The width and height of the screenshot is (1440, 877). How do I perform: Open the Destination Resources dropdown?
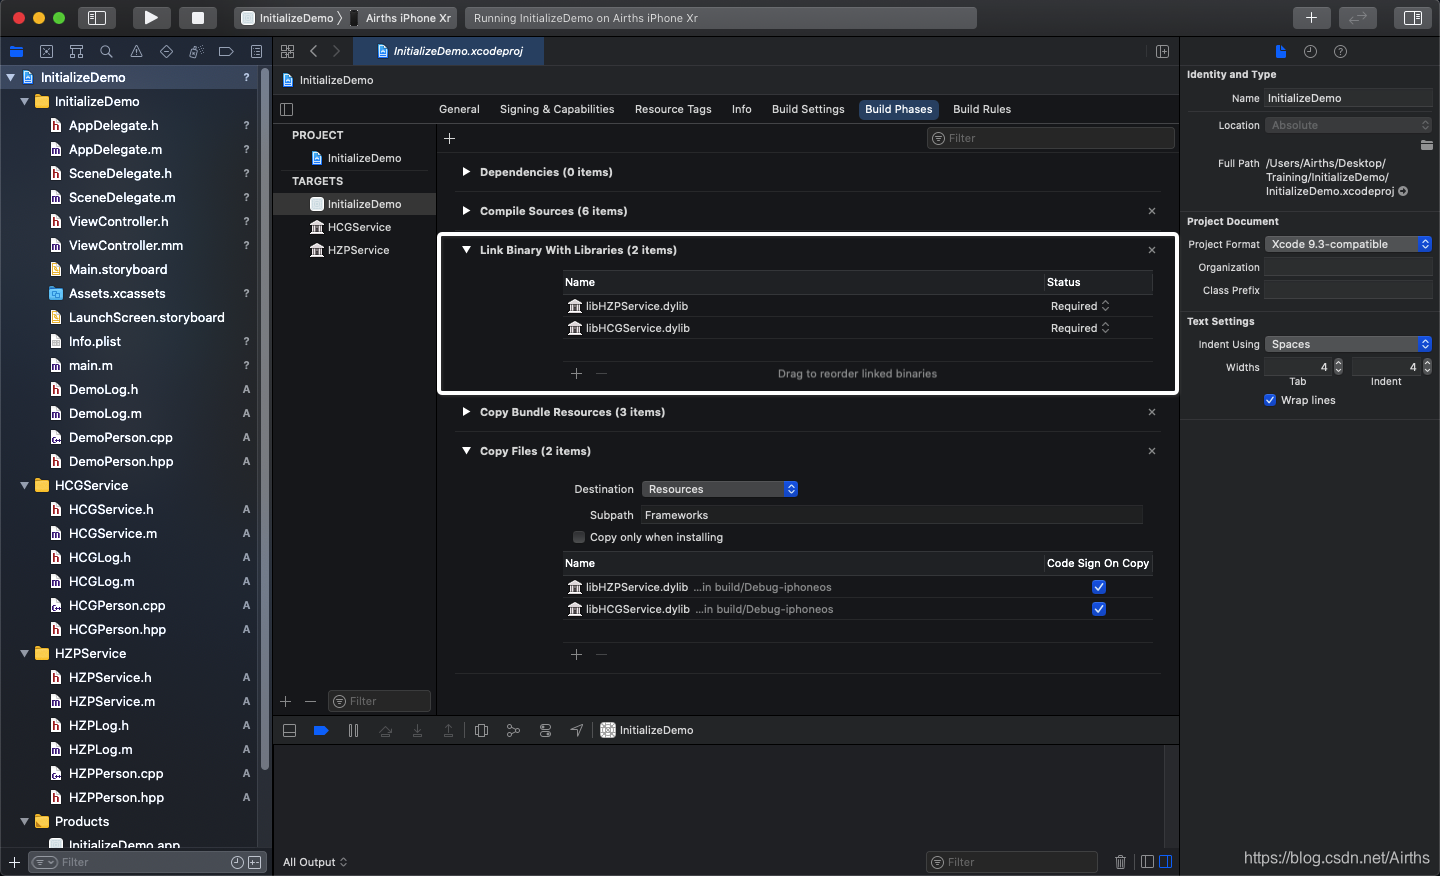[x=720, y=489]
